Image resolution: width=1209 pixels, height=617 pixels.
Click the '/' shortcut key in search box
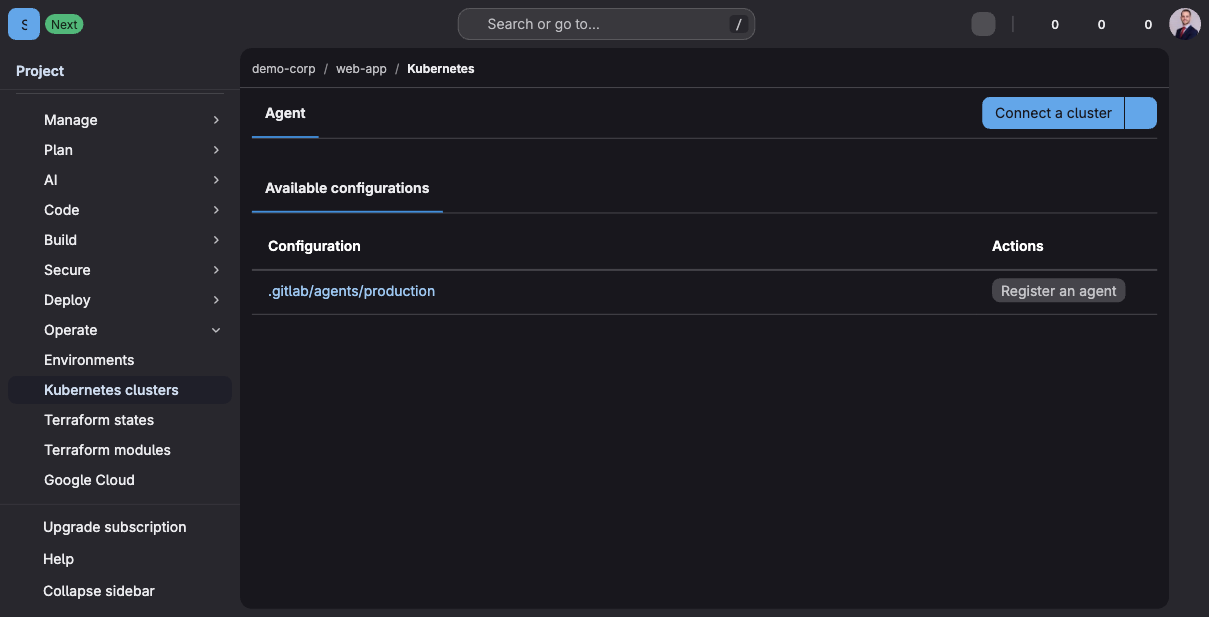(739, 25)
